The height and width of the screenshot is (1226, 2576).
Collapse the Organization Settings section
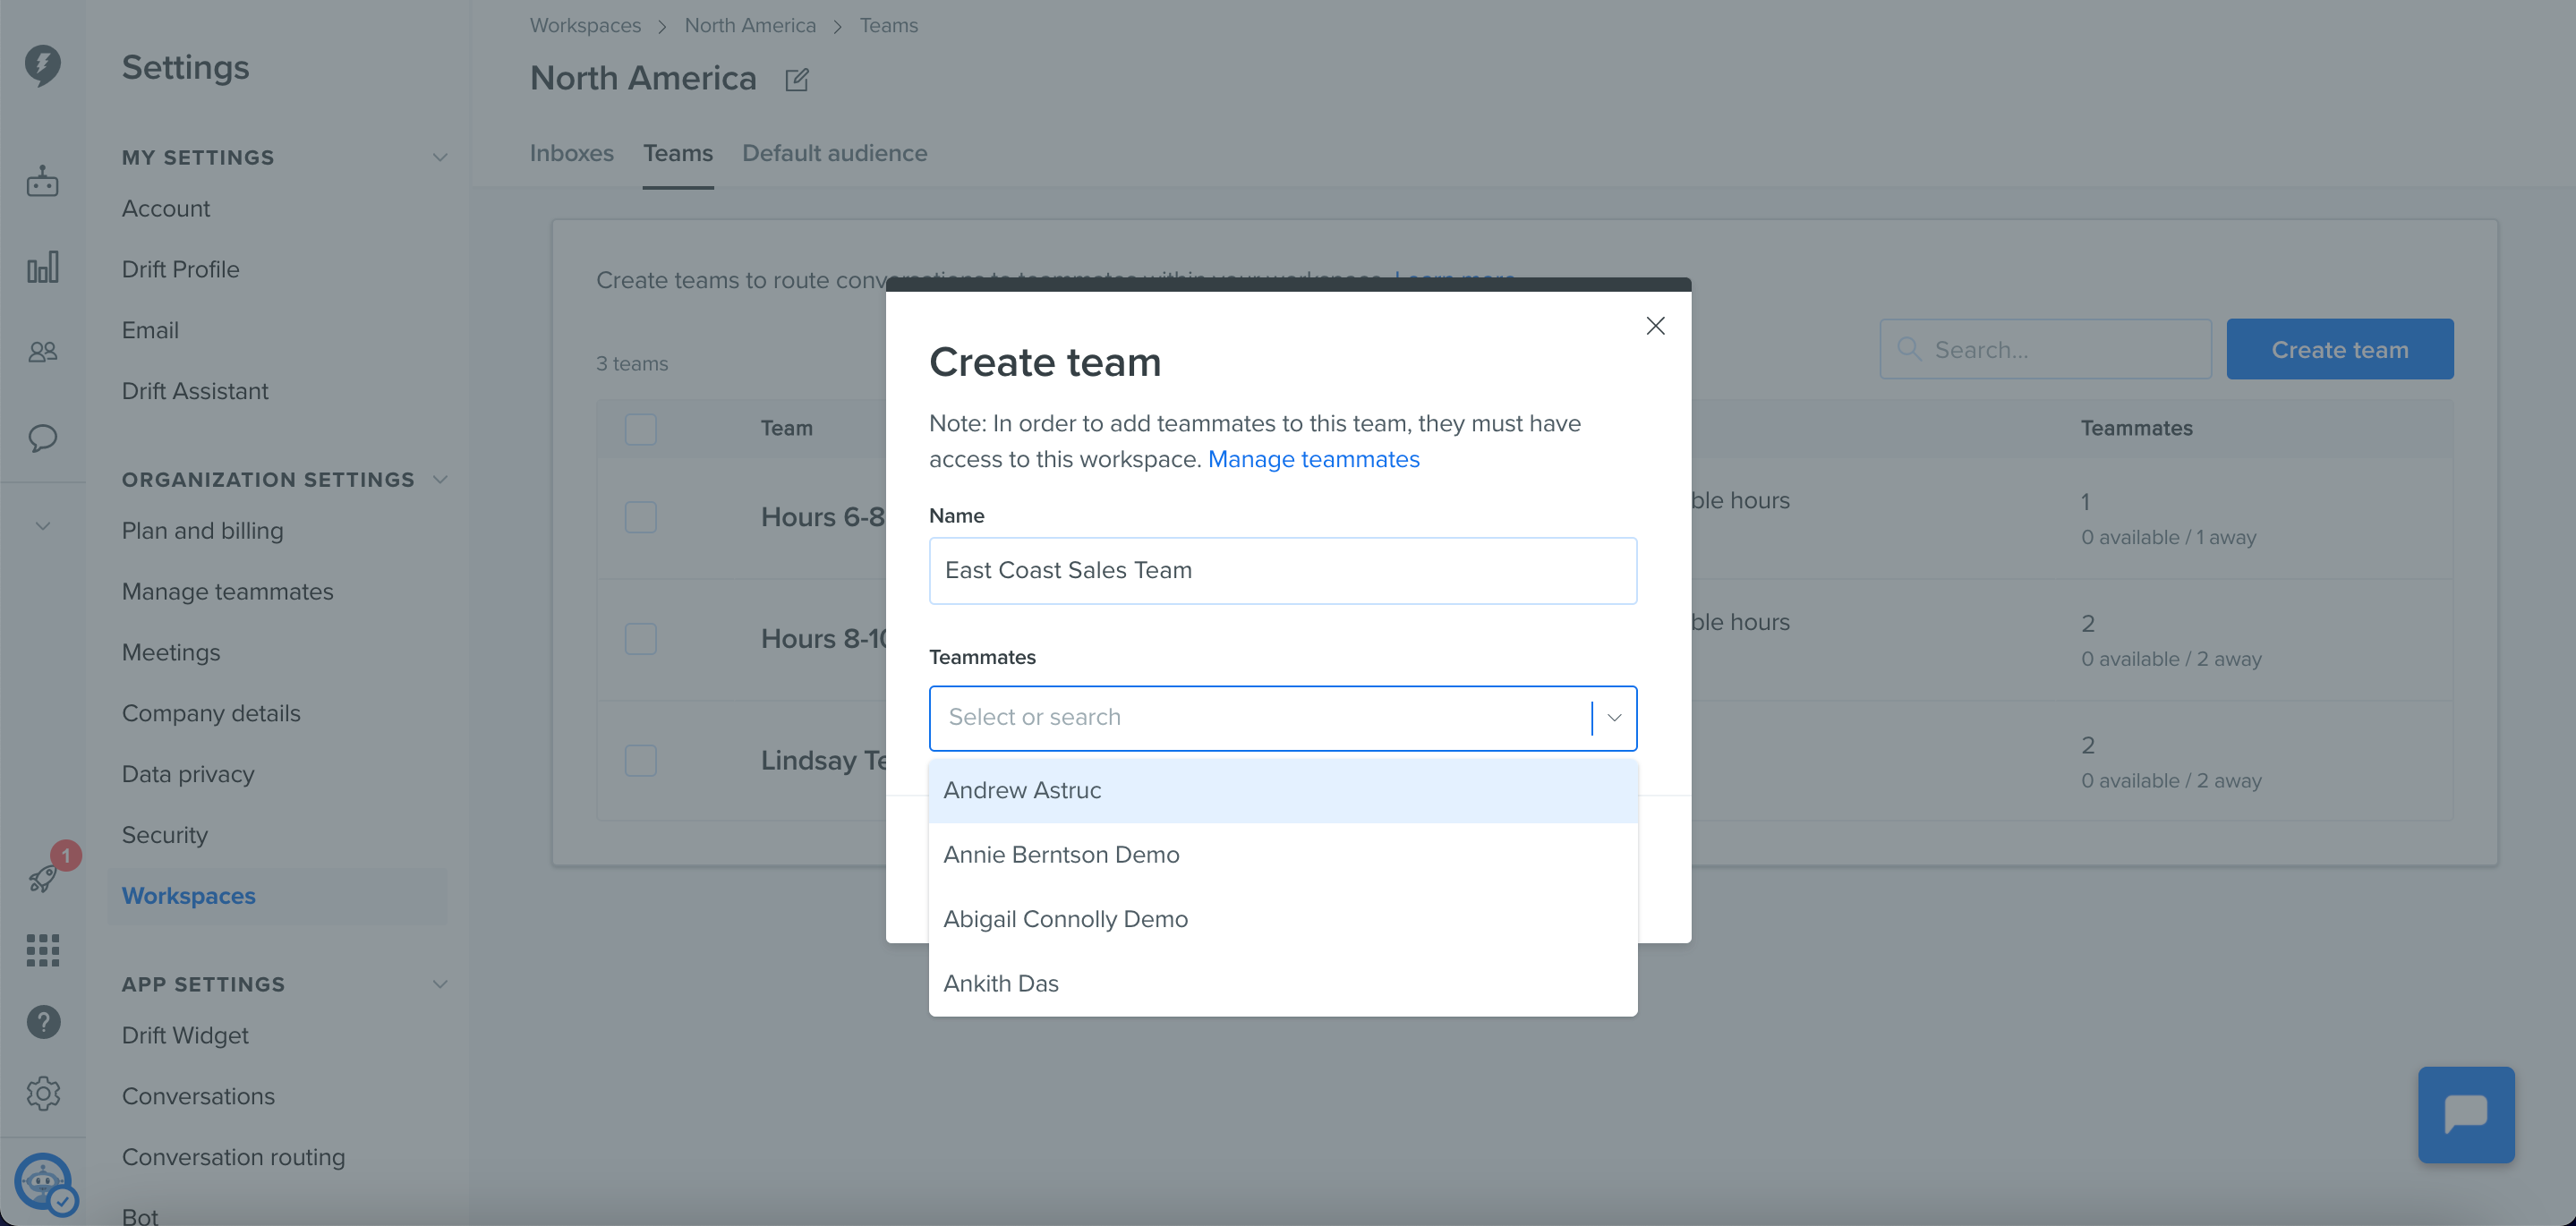[x=439, y=479]
